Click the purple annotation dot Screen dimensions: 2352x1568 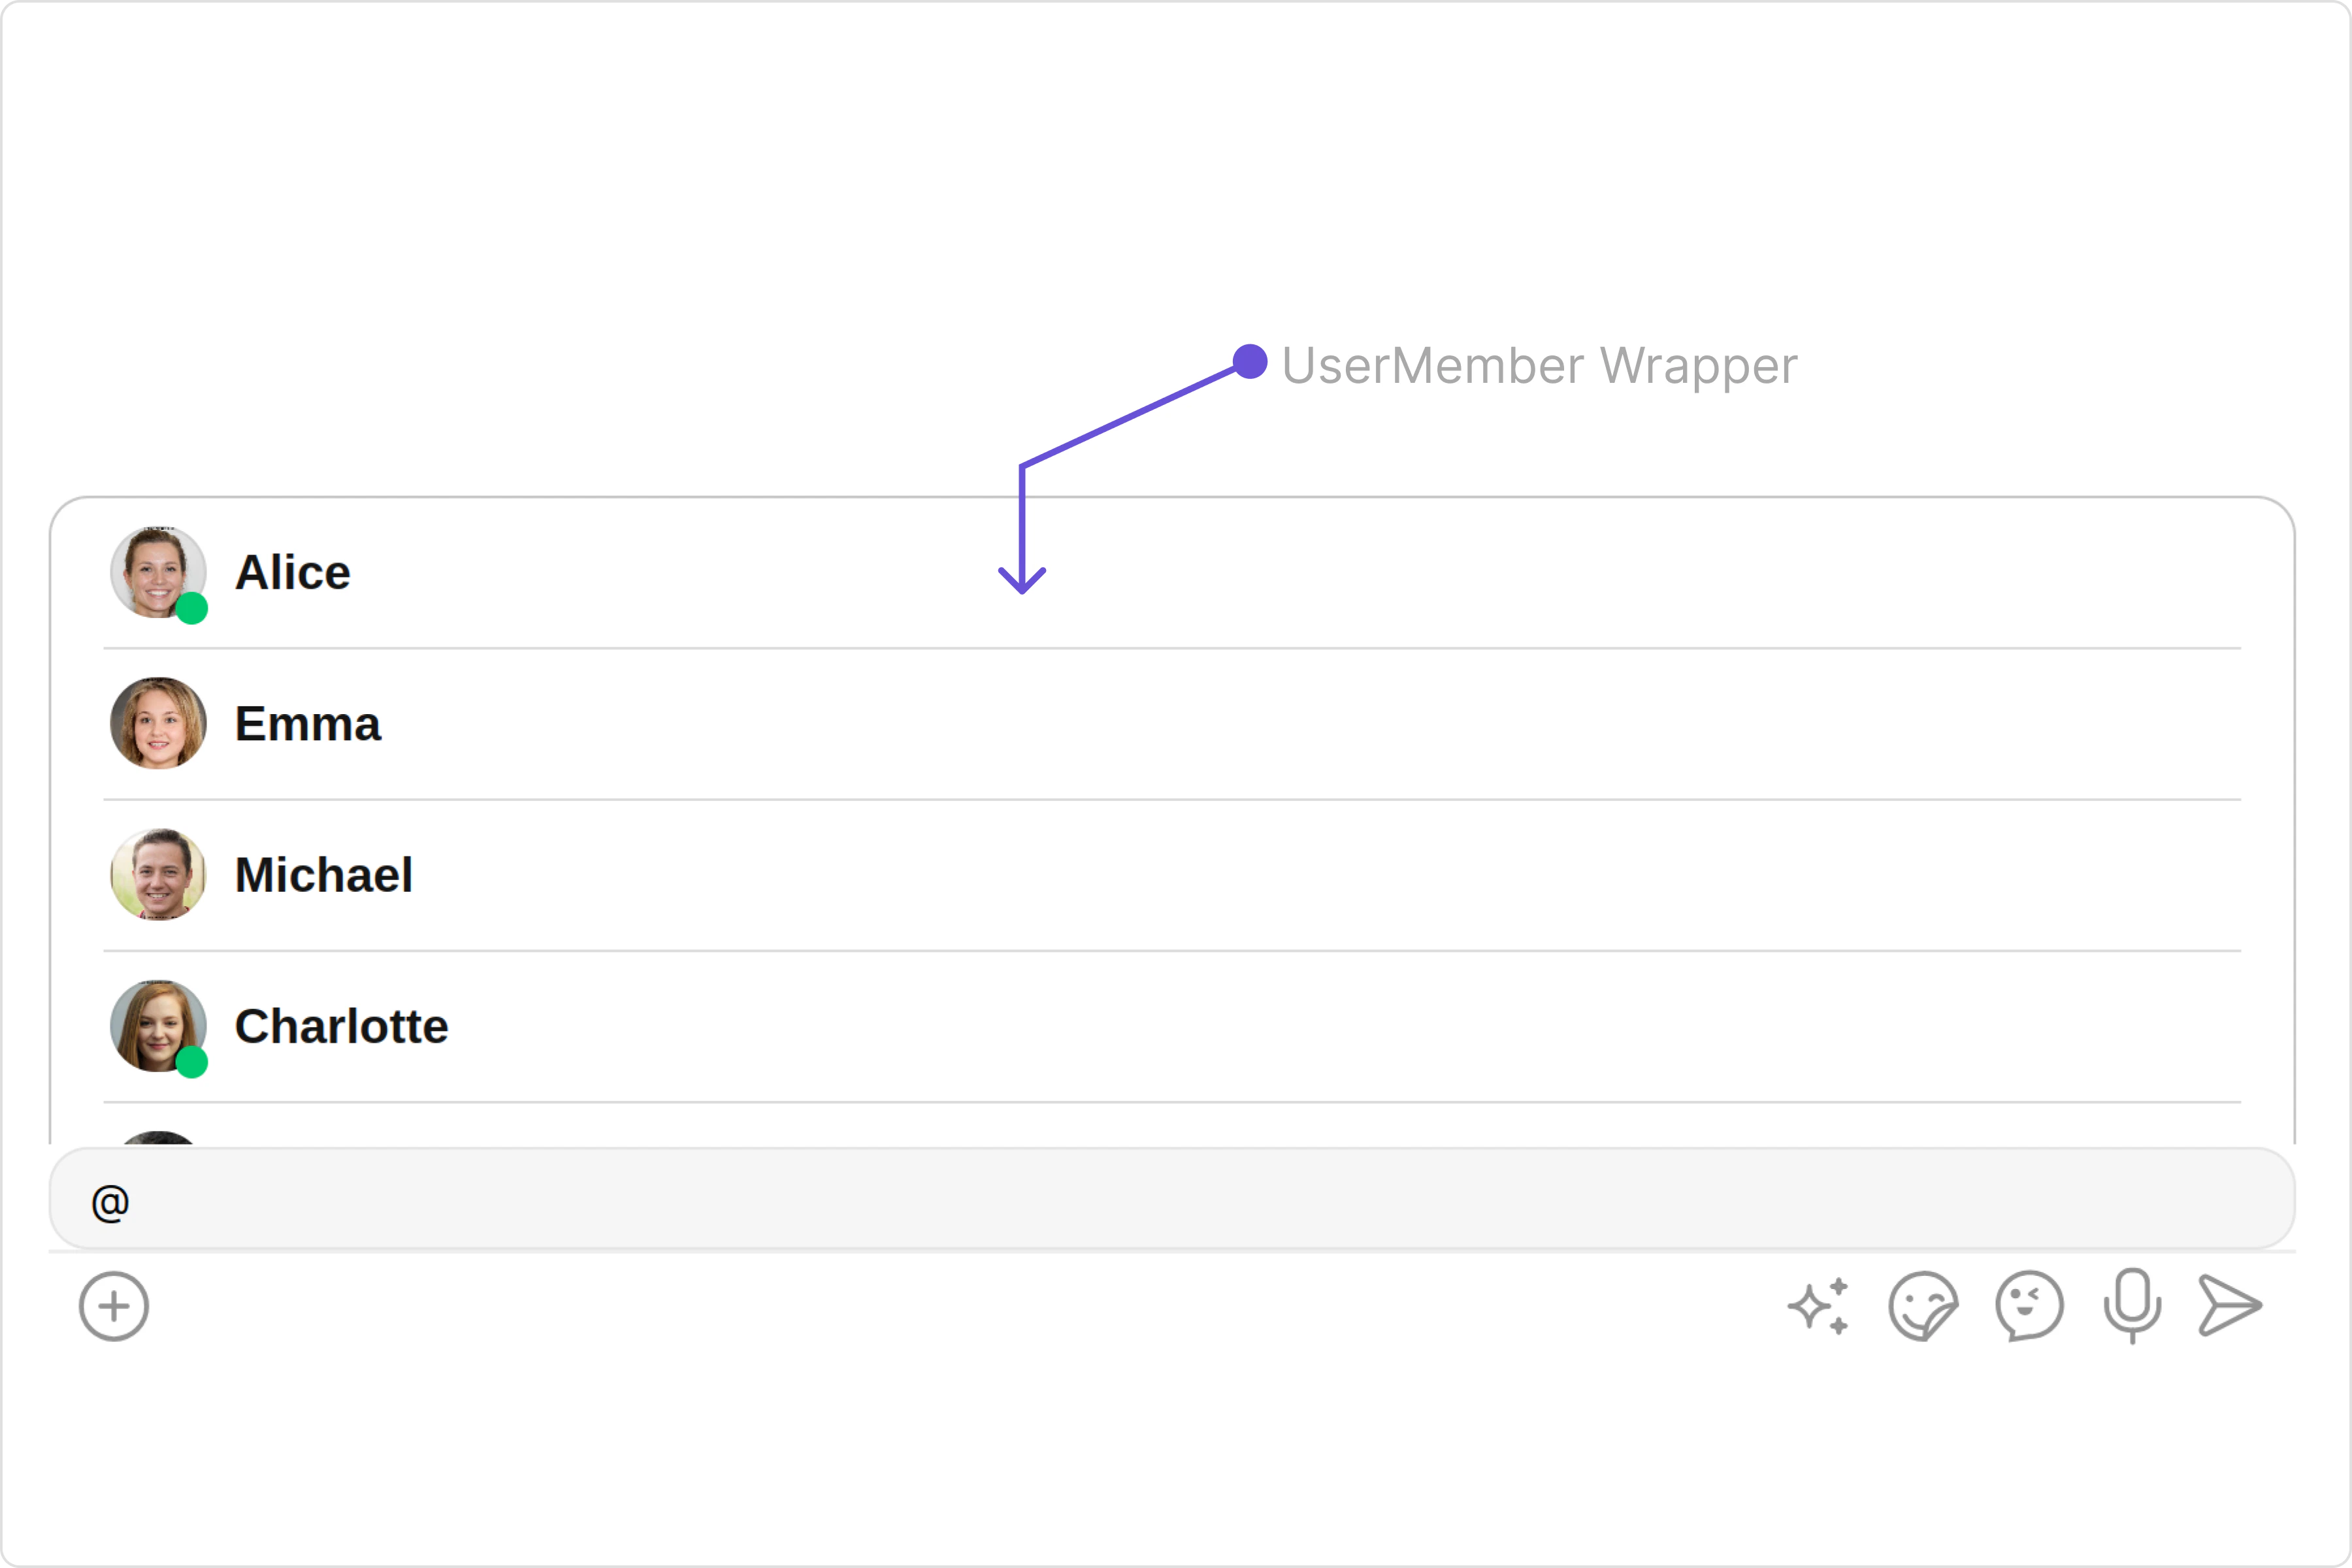[x=1250, y=361]
